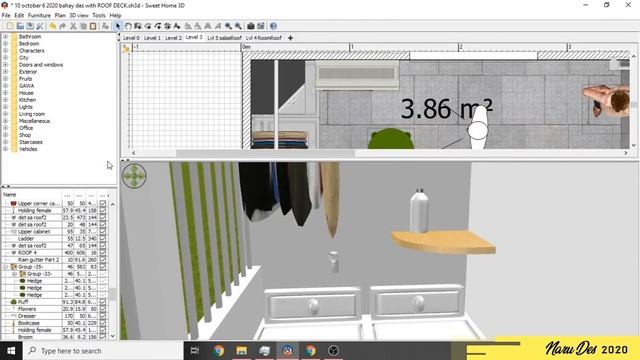Click the Redo arrow icon

click(x=62, y=26)
